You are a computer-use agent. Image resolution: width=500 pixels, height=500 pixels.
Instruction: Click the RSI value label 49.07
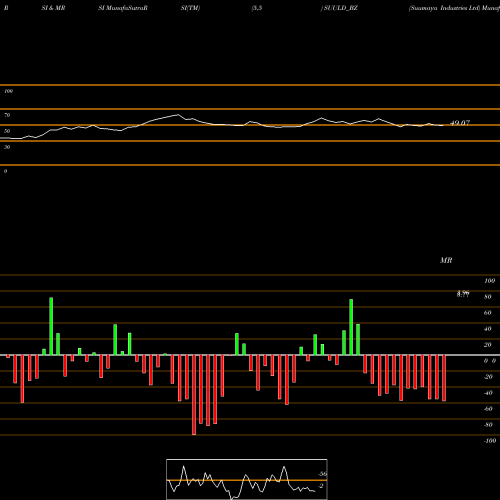click(460, 123)
